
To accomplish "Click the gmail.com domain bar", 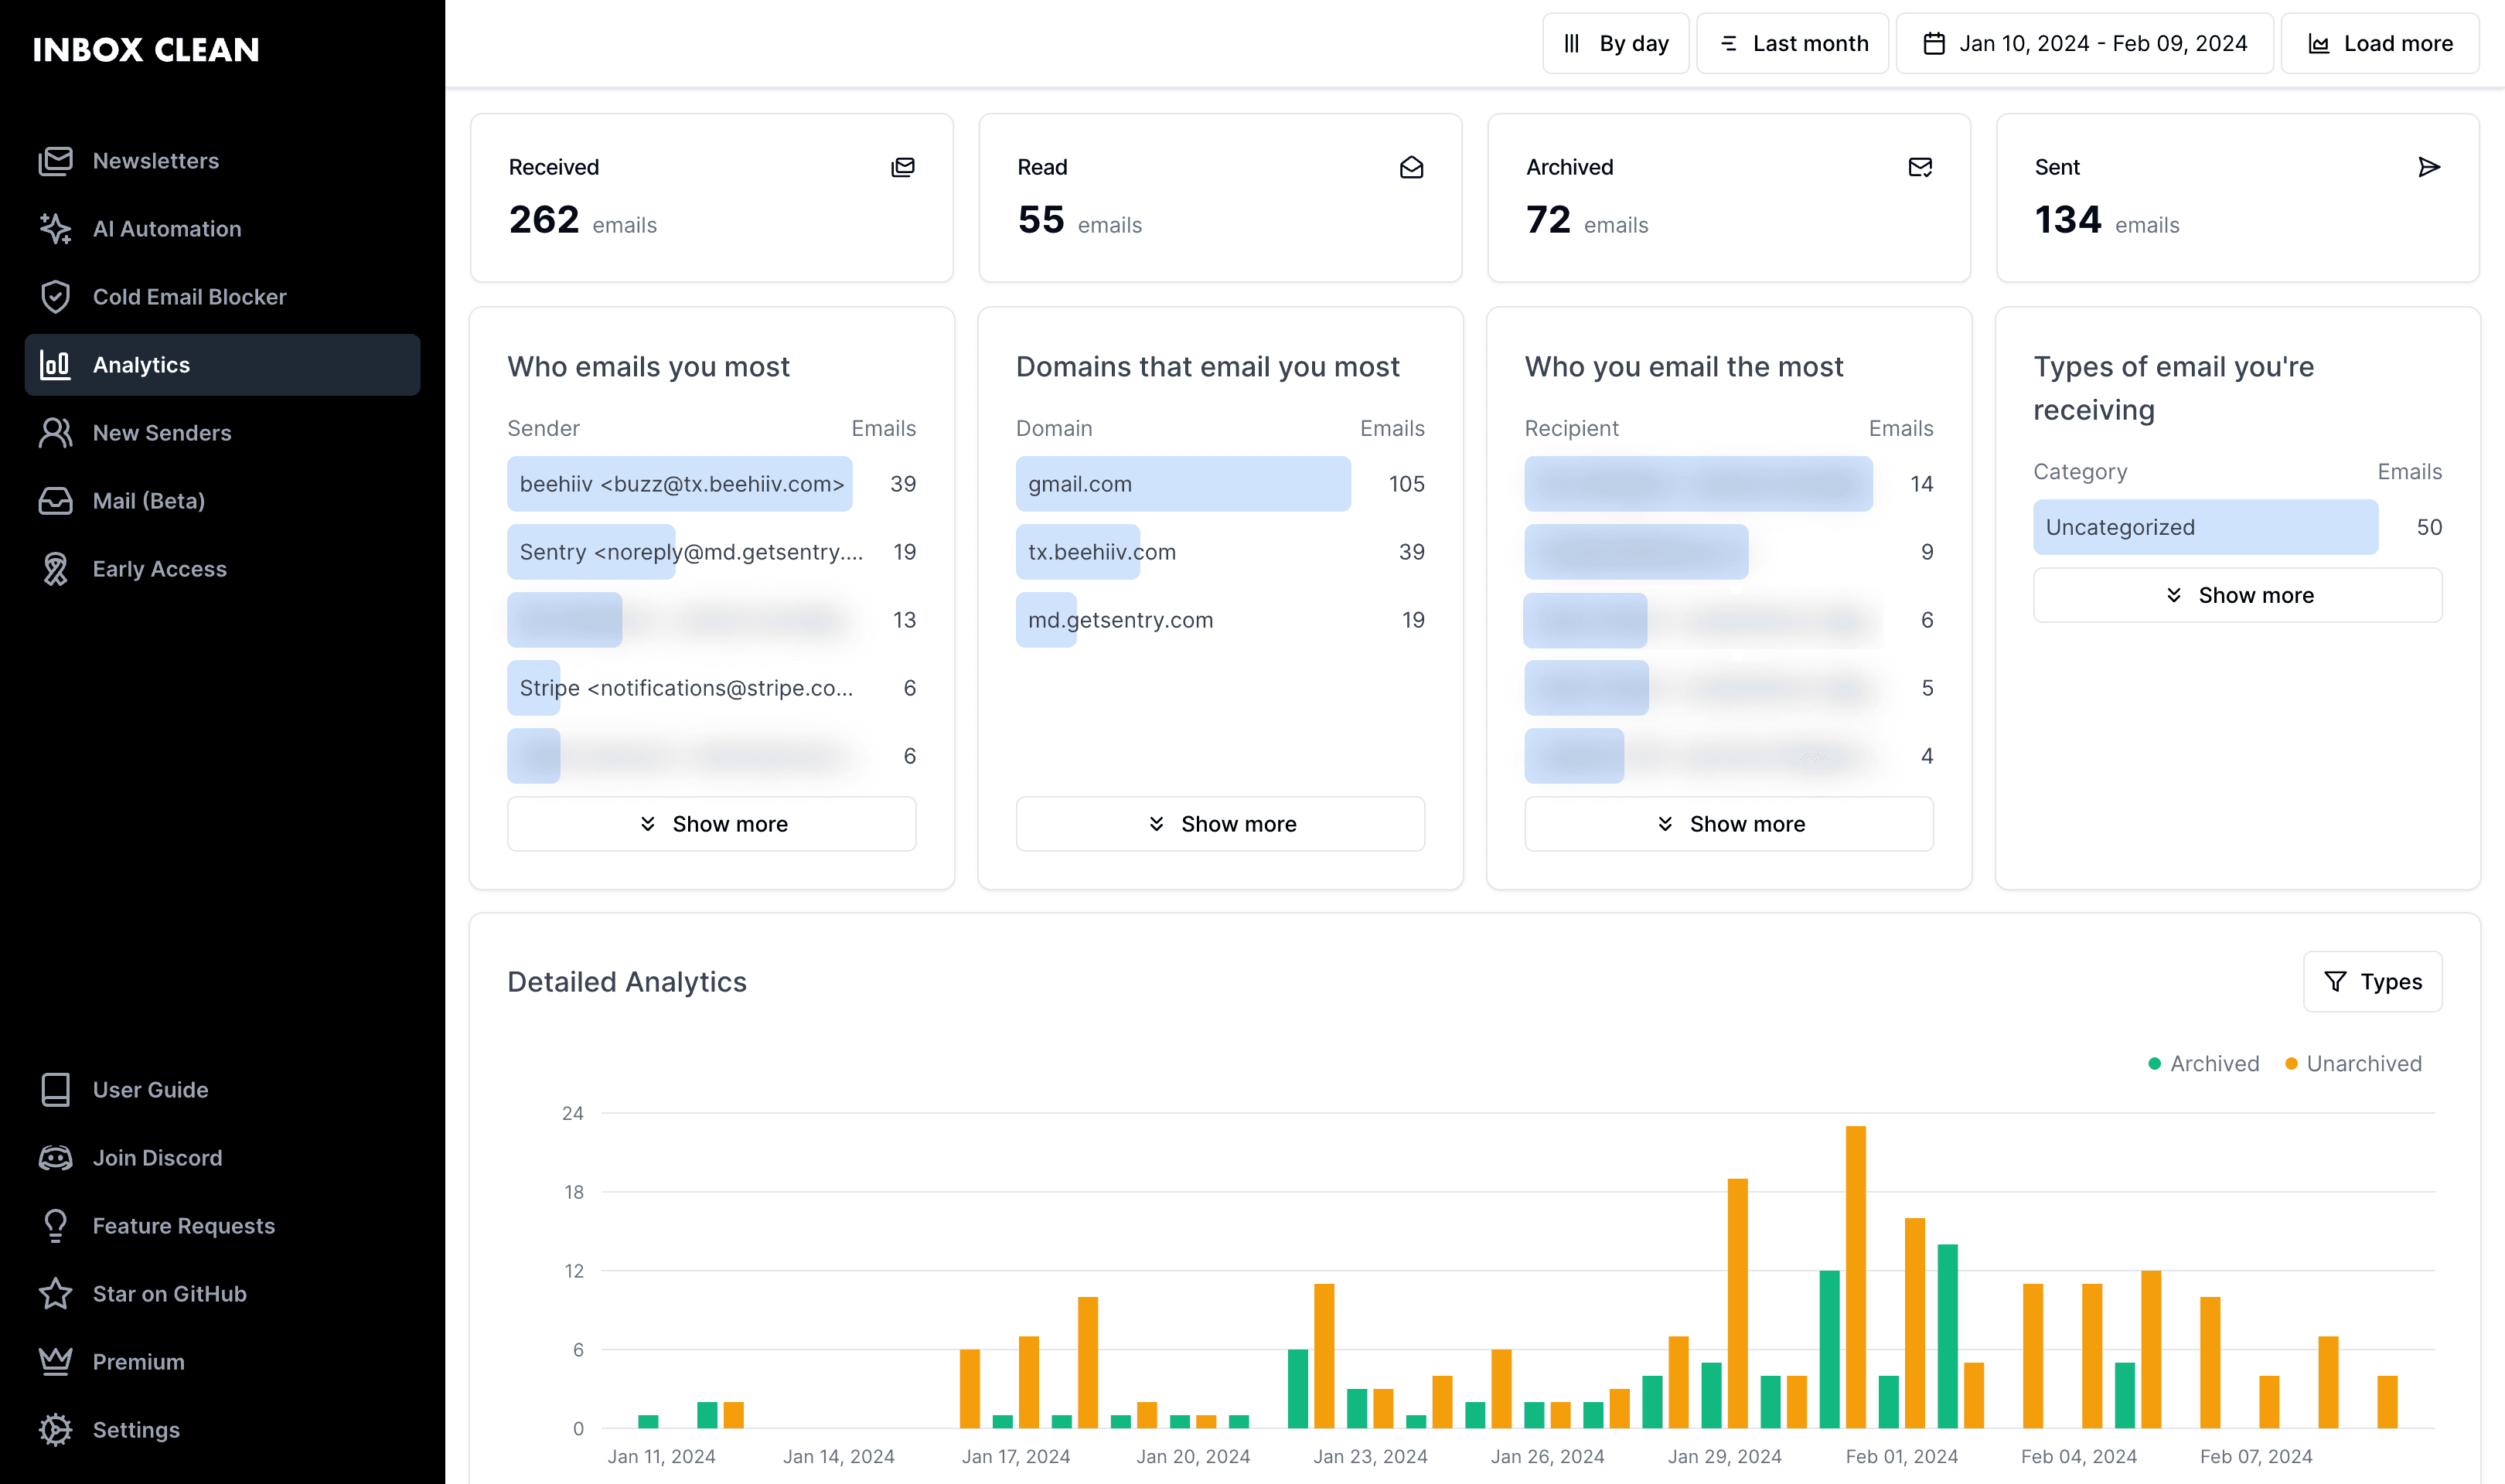I will tap(1183, 484).
